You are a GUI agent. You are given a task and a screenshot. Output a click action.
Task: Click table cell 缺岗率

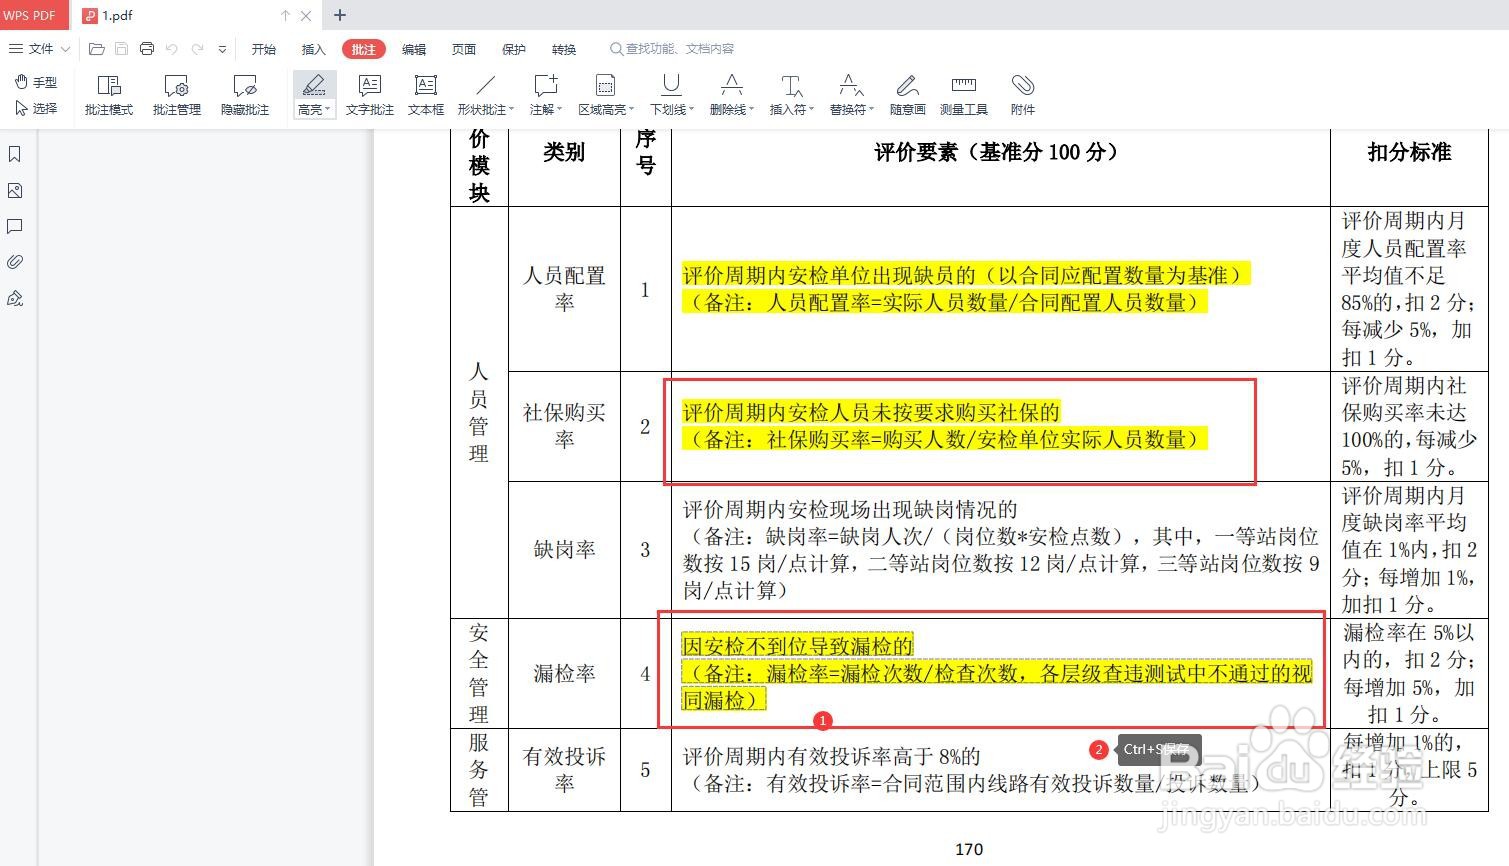point(564,550)
